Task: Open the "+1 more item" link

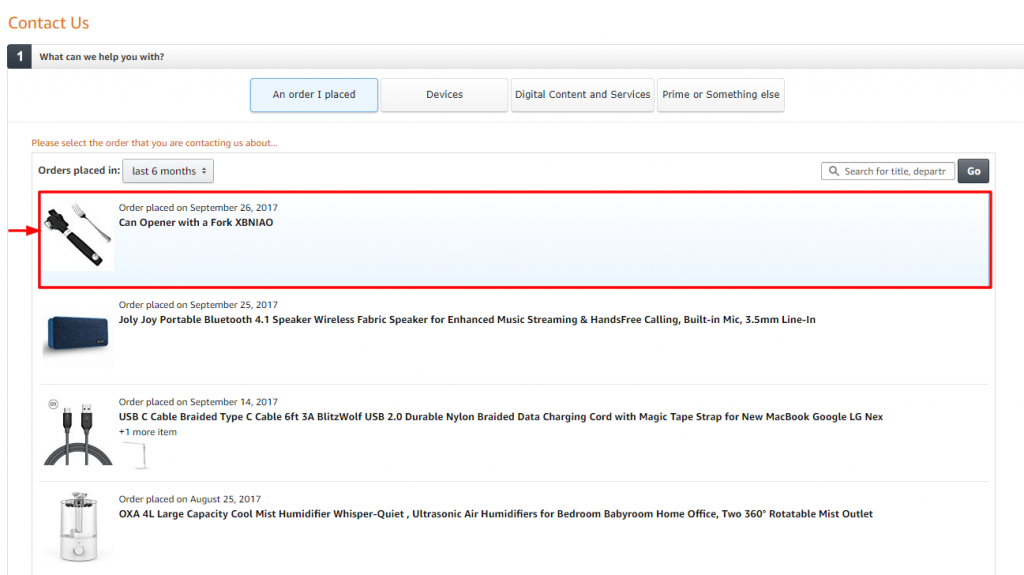Action: point(148,432)
